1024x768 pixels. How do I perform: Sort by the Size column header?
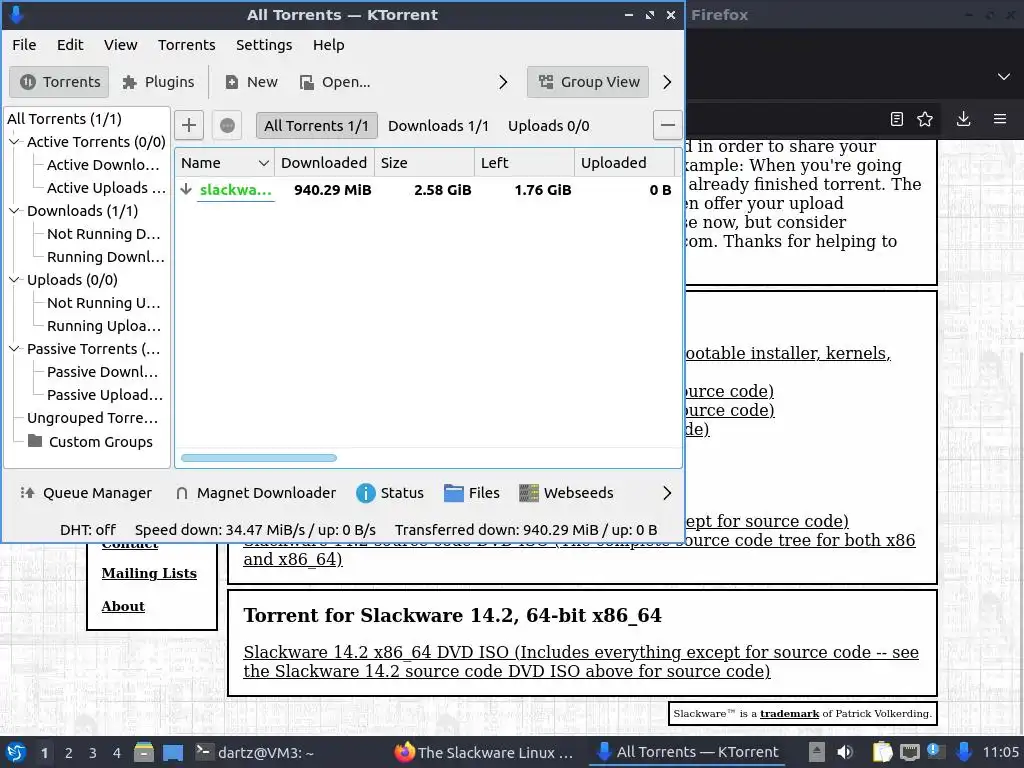coord(424,163)
